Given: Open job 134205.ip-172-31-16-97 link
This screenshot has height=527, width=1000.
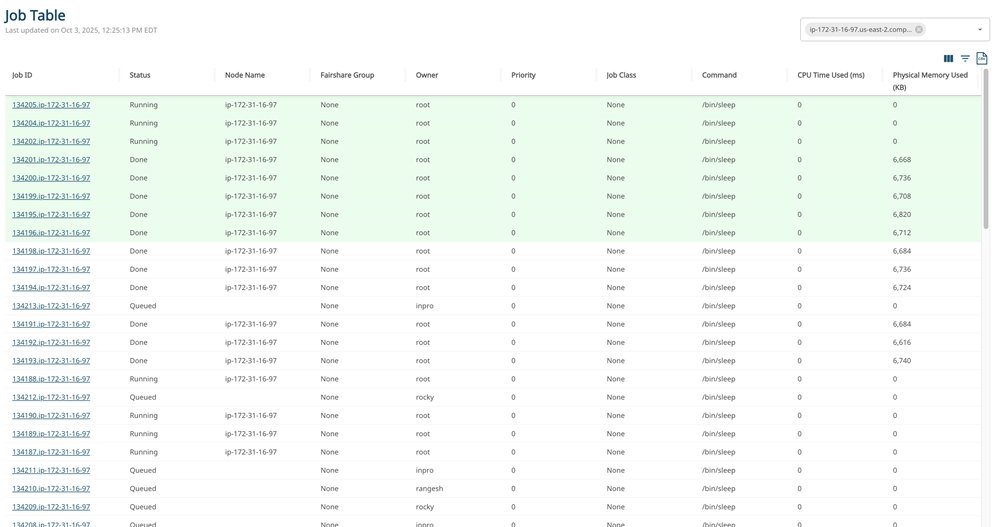Looking at the screenshot, I should pyautogui.click(x=51, y=105).
